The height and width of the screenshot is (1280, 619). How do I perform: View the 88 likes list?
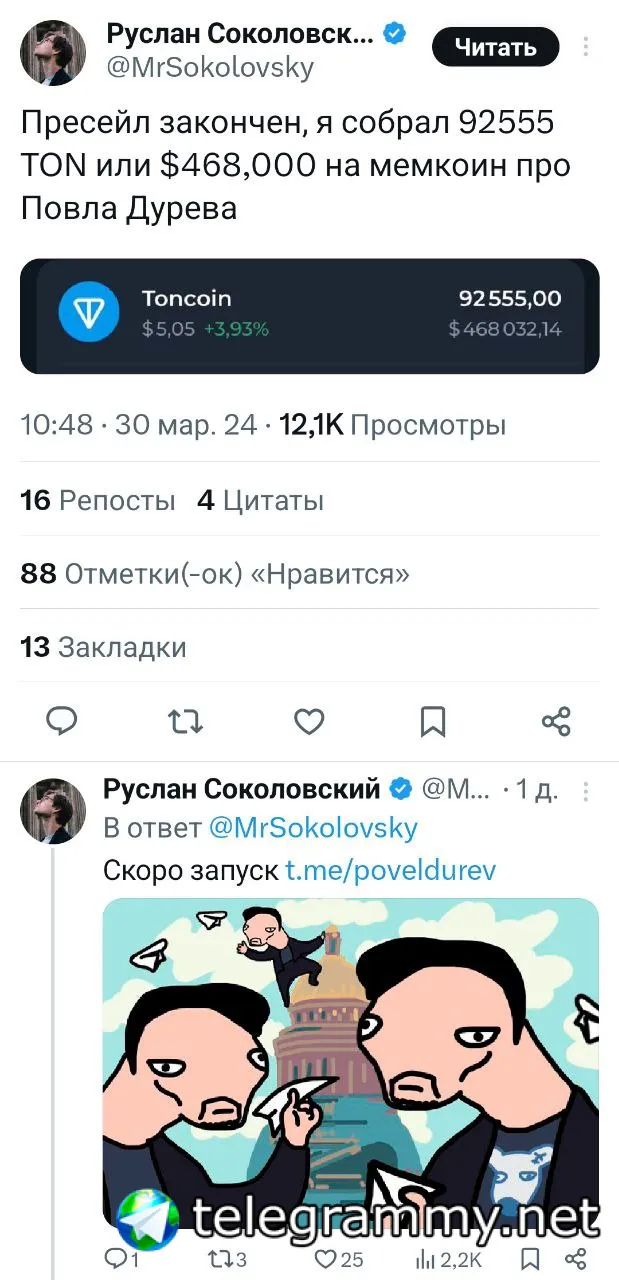(x=215, y=574)
